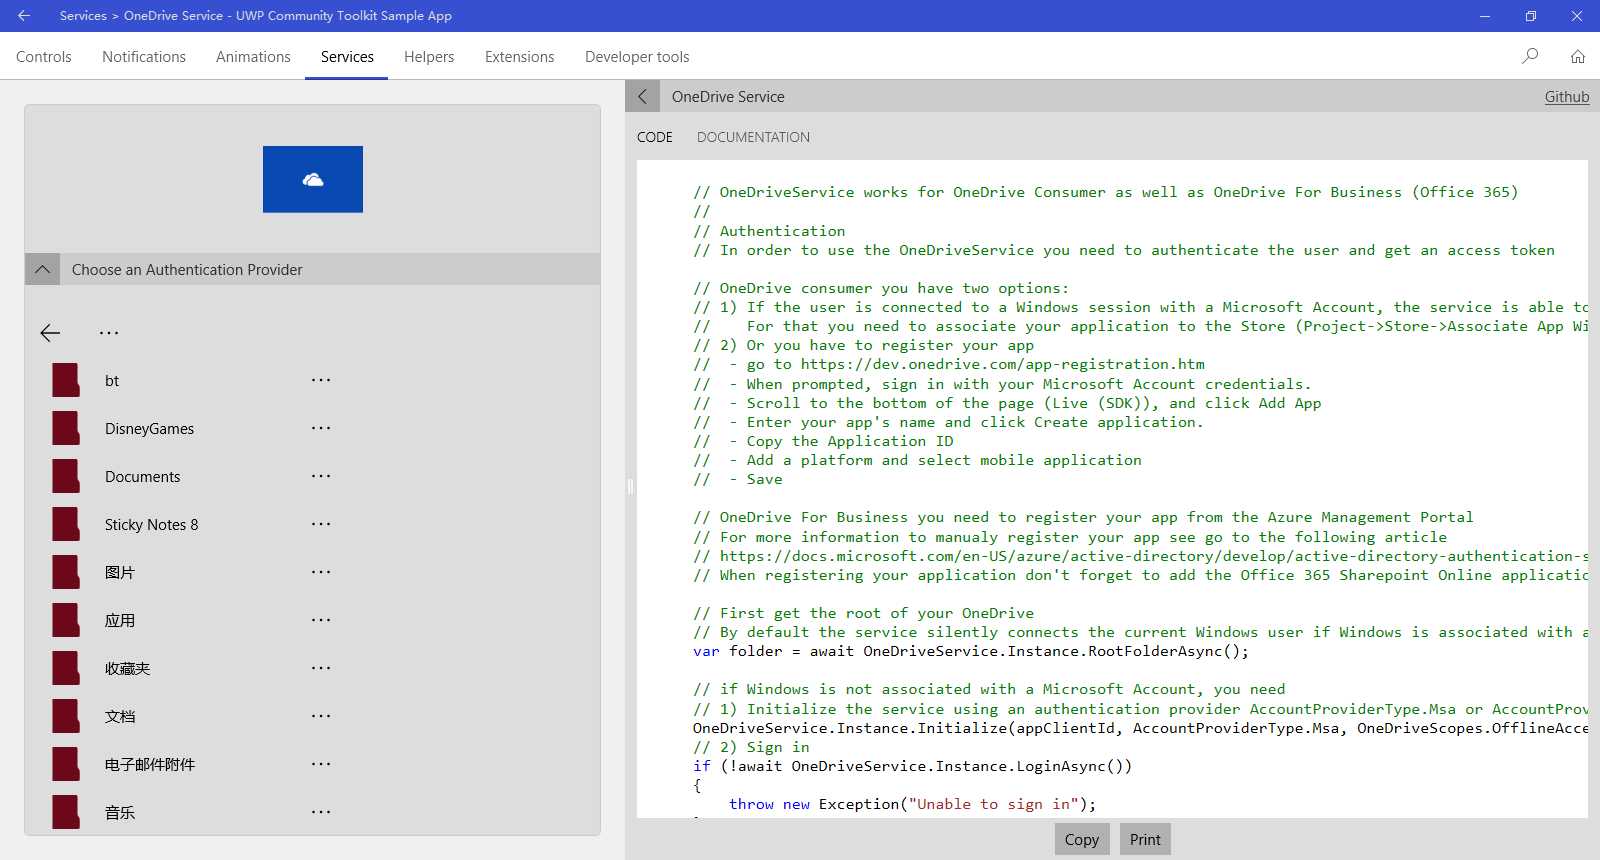Show more options for 图片 folder
This screenshot has width=1600, height=860.
pos(321,572)
